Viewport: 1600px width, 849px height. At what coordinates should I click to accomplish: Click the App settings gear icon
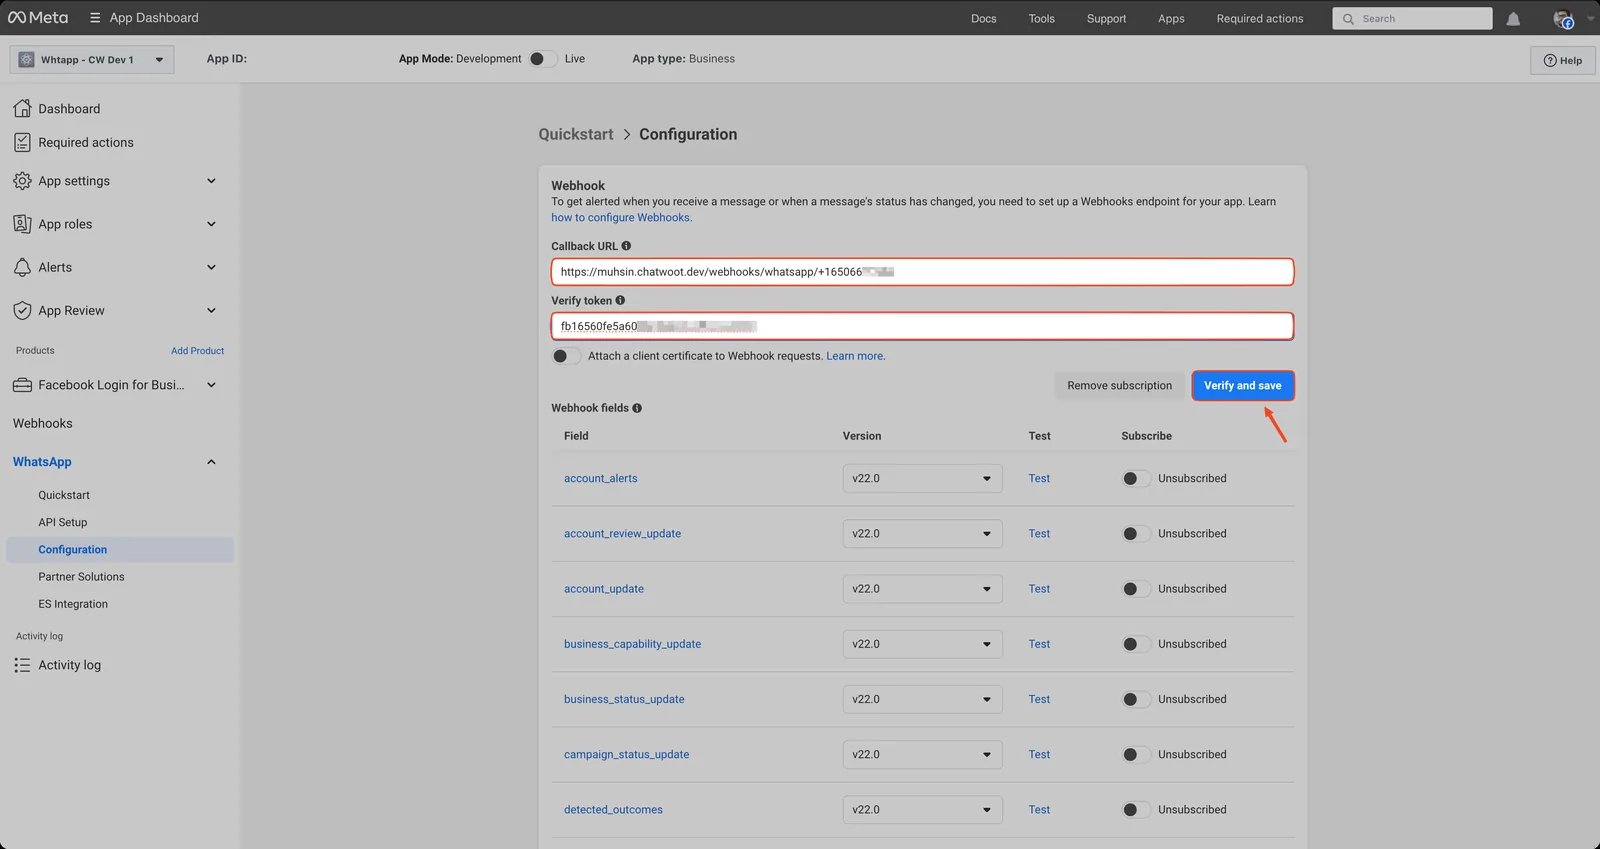click(22, 181)
